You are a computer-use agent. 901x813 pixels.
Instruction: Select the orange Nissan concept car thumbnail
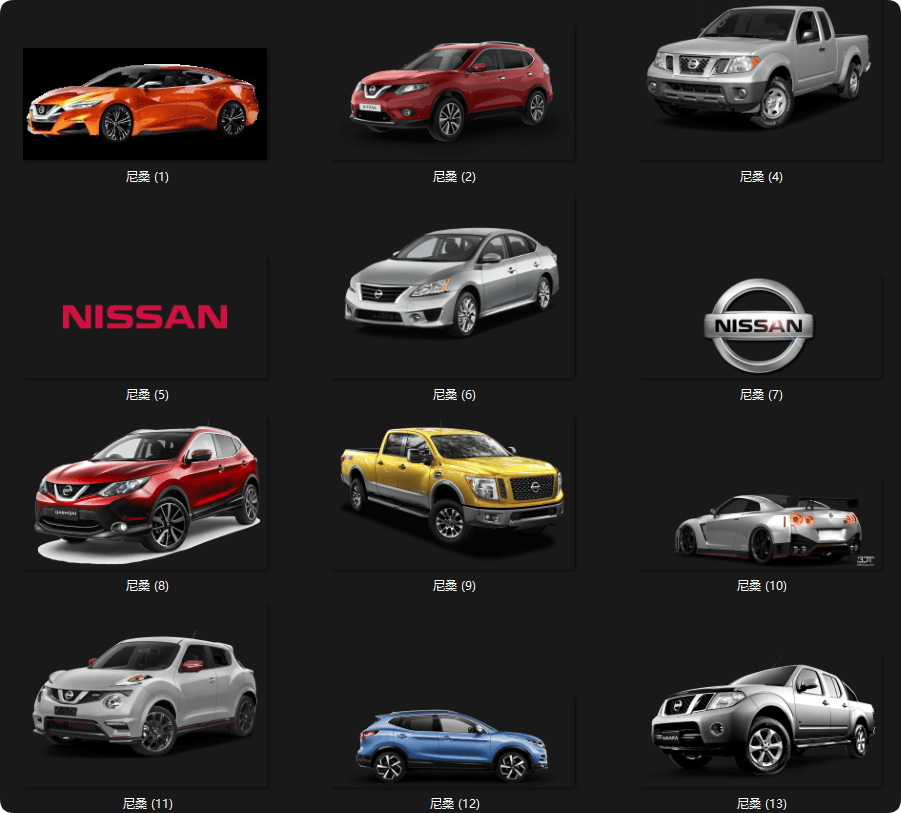pos(145,103)
